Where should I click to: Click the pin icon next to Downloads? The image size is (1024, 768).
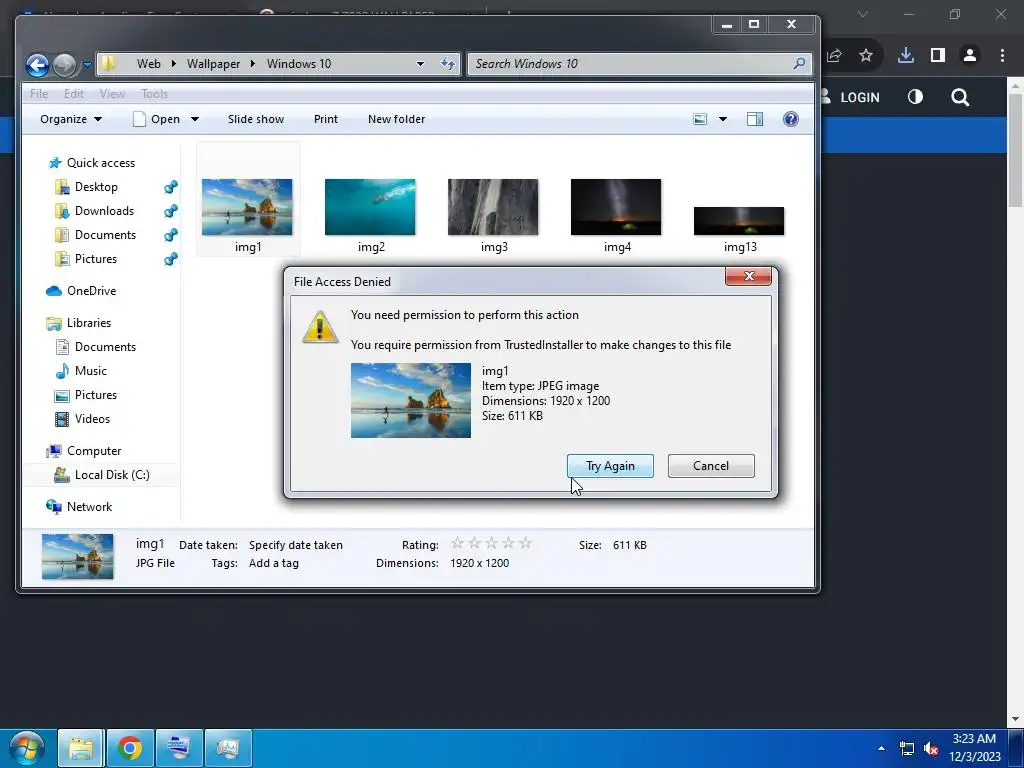(170, 211)
